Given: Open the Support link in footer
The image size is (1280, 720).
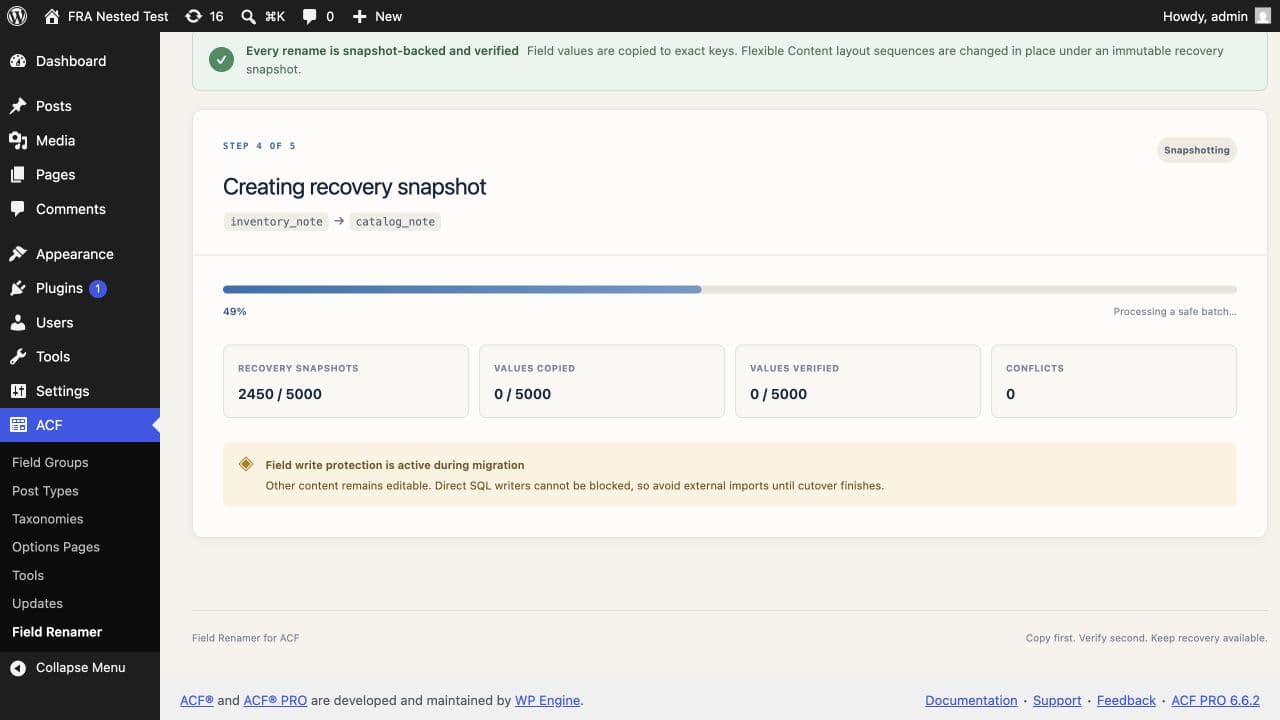Looking at the screenshot, I should (x=1057, y=701).
